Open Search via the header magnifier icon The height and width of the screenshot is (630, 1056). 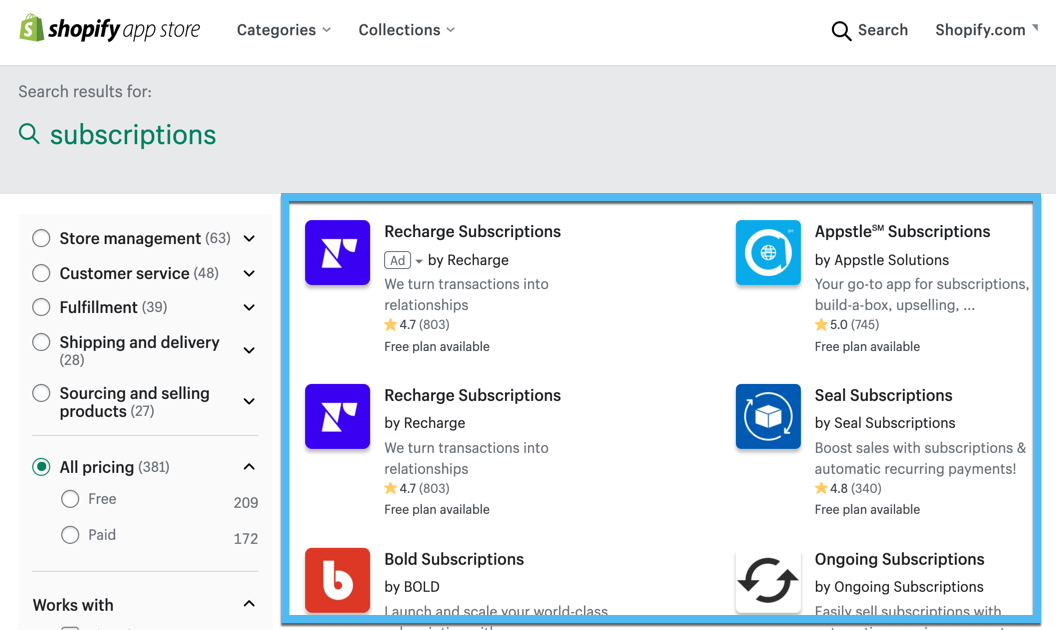[840, 31]
